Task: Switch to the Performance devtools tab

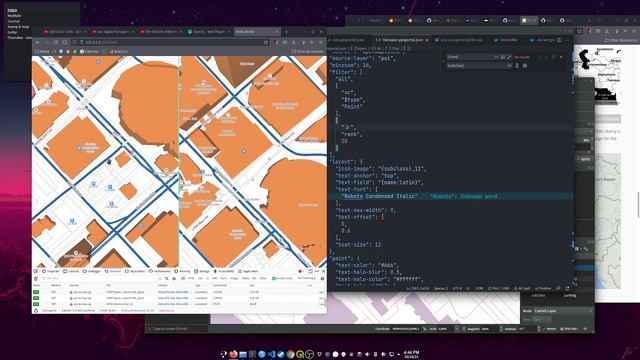Action: [160, 271]
